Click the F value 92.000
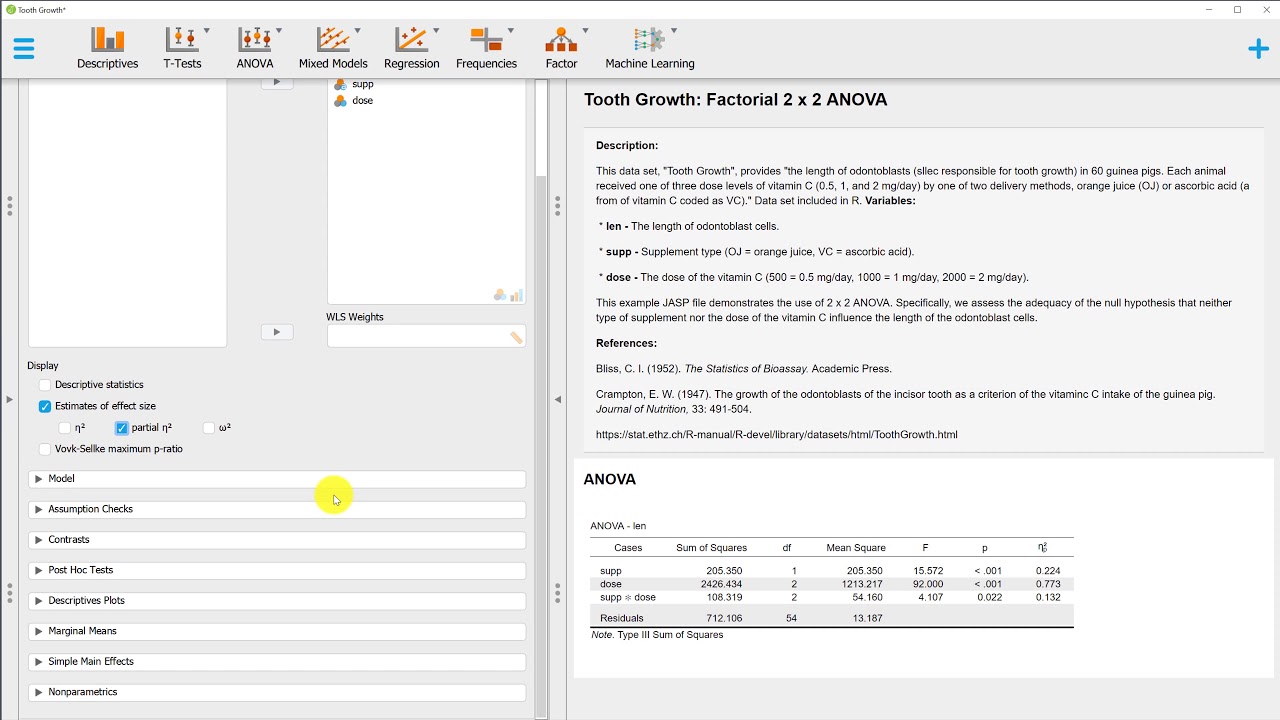Image resolution: width=1280 pixels, height=720 pixels. pos(928,584)
